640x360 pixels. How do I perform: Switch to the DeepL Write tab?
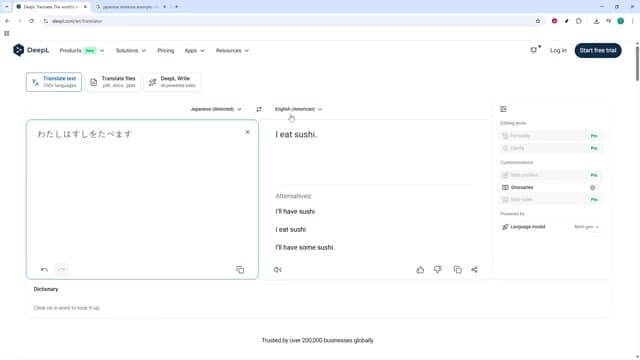pos(172,82)
